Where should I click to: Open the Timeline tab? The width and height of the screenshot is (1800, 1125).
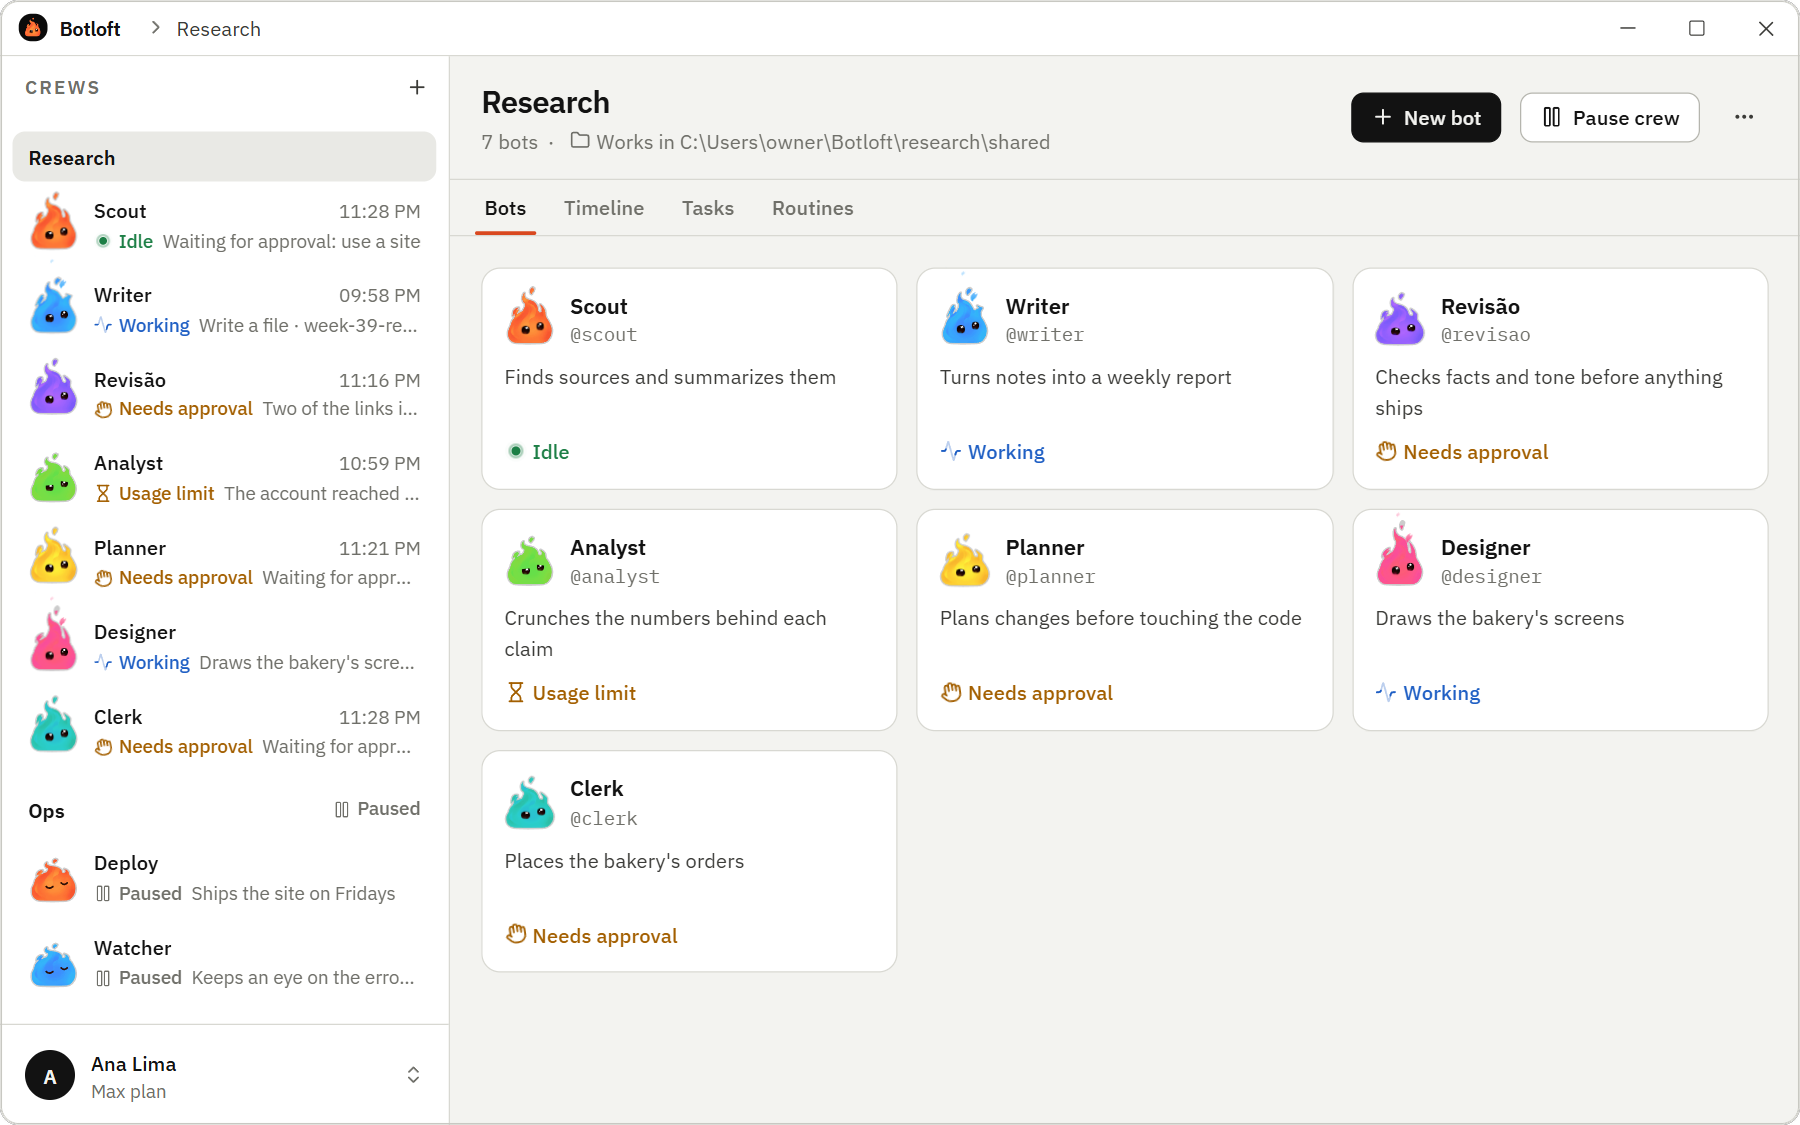pyautogui.click(x=604, y=208)
